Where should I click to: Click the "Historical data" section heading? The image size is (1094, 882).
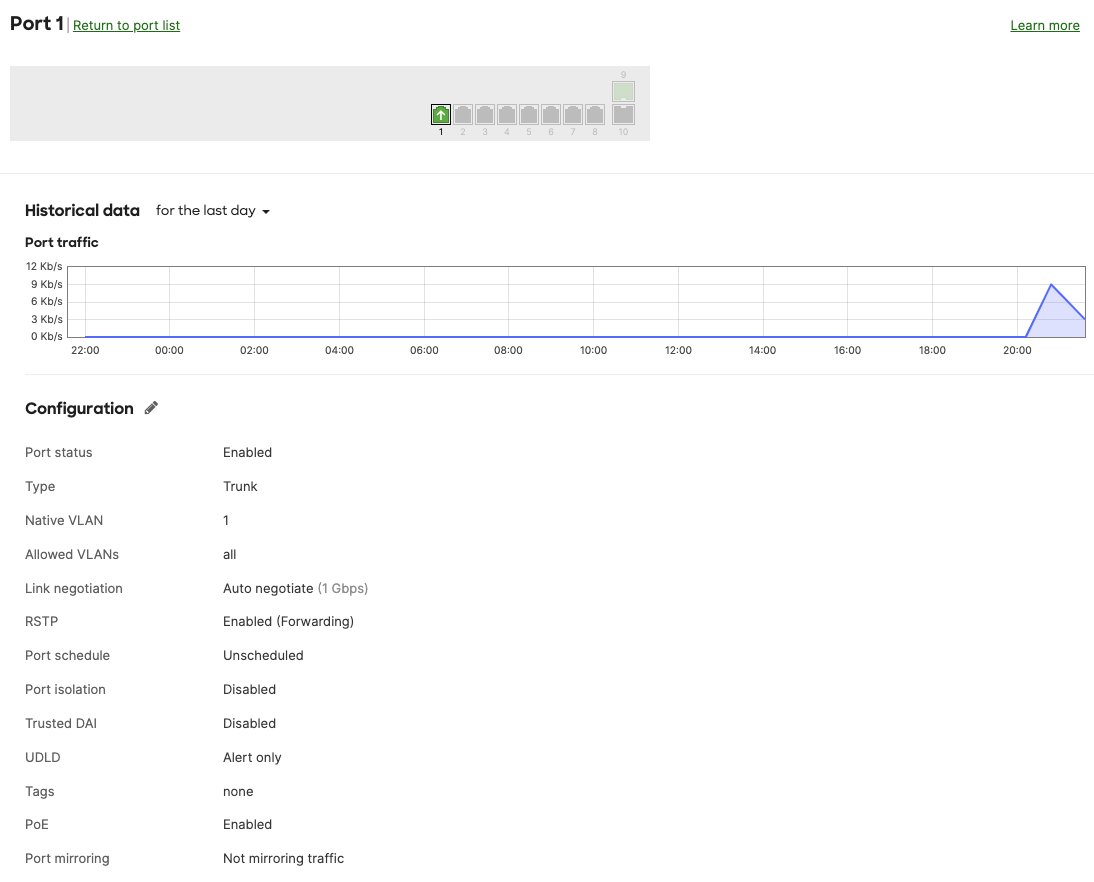click(82, 210)
